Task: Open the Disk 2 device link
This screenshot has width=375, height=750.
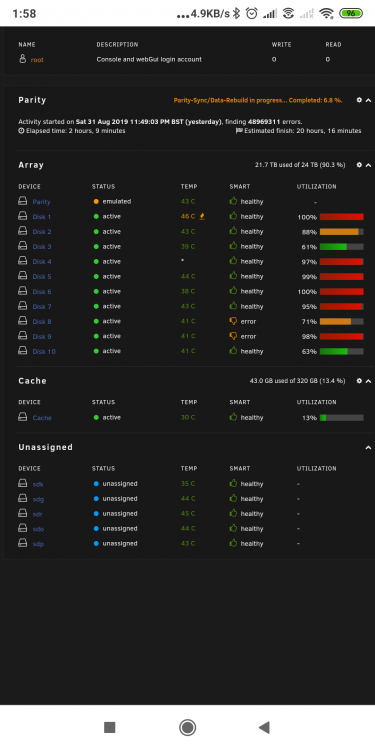Action: coord(42,232)
